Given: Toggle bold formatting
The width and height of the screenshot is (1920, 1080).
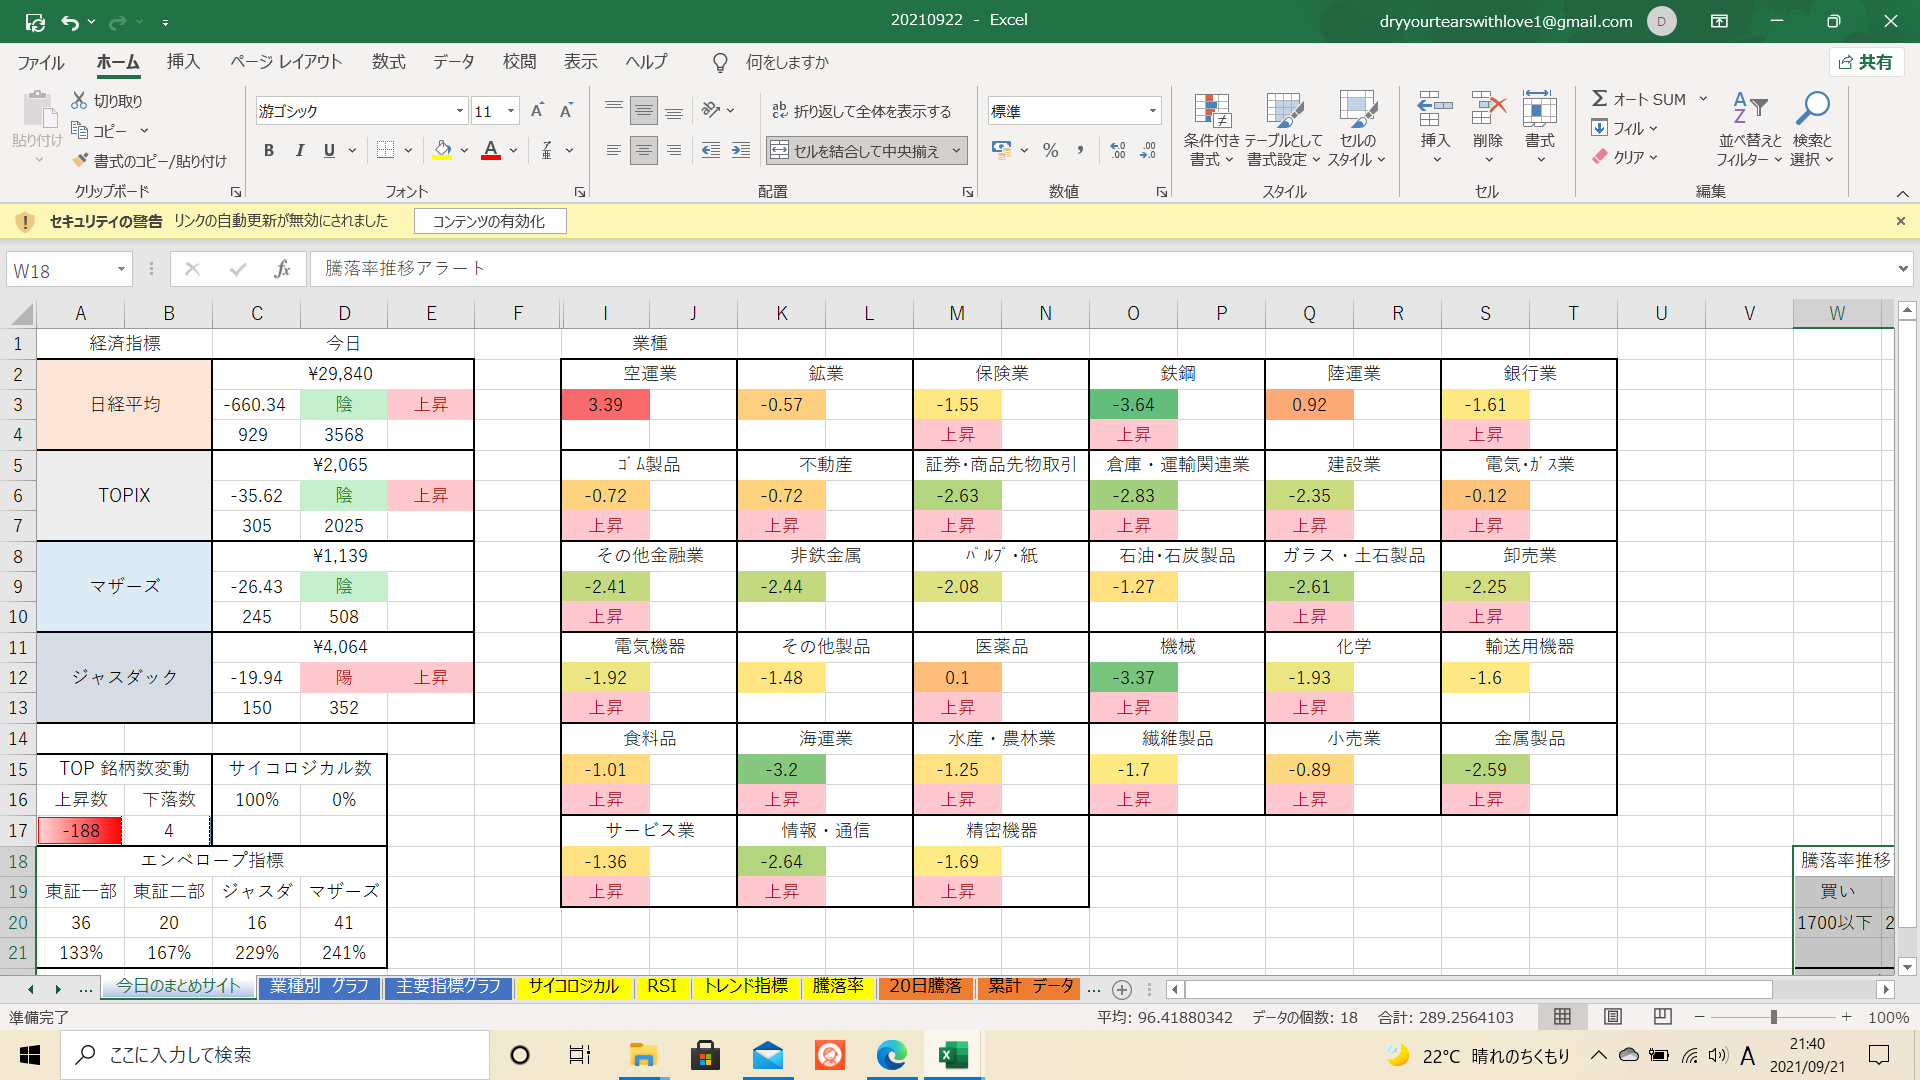Looking at the screenshot, I should (268, 150).
